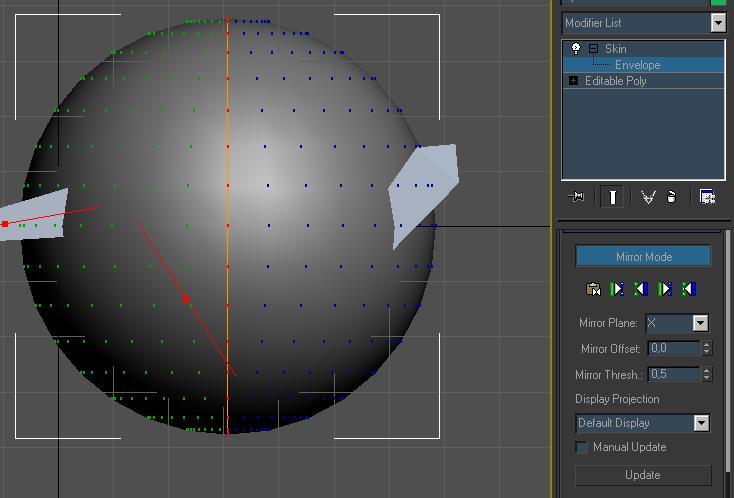Click the orange mirror plane line
The width and height of the screenshot is (734, 498).
[x=228, y=225]
